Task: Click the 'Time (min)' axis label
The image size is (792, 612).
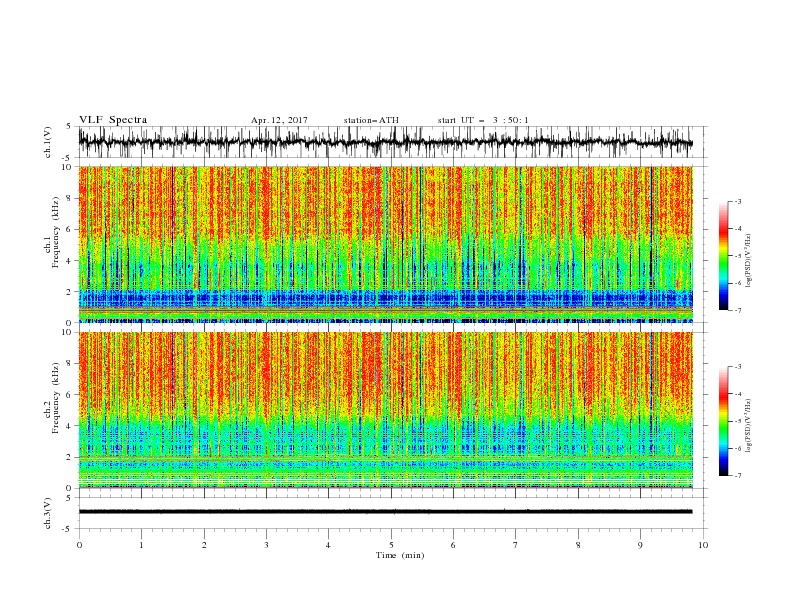Action: coord(400,555)
